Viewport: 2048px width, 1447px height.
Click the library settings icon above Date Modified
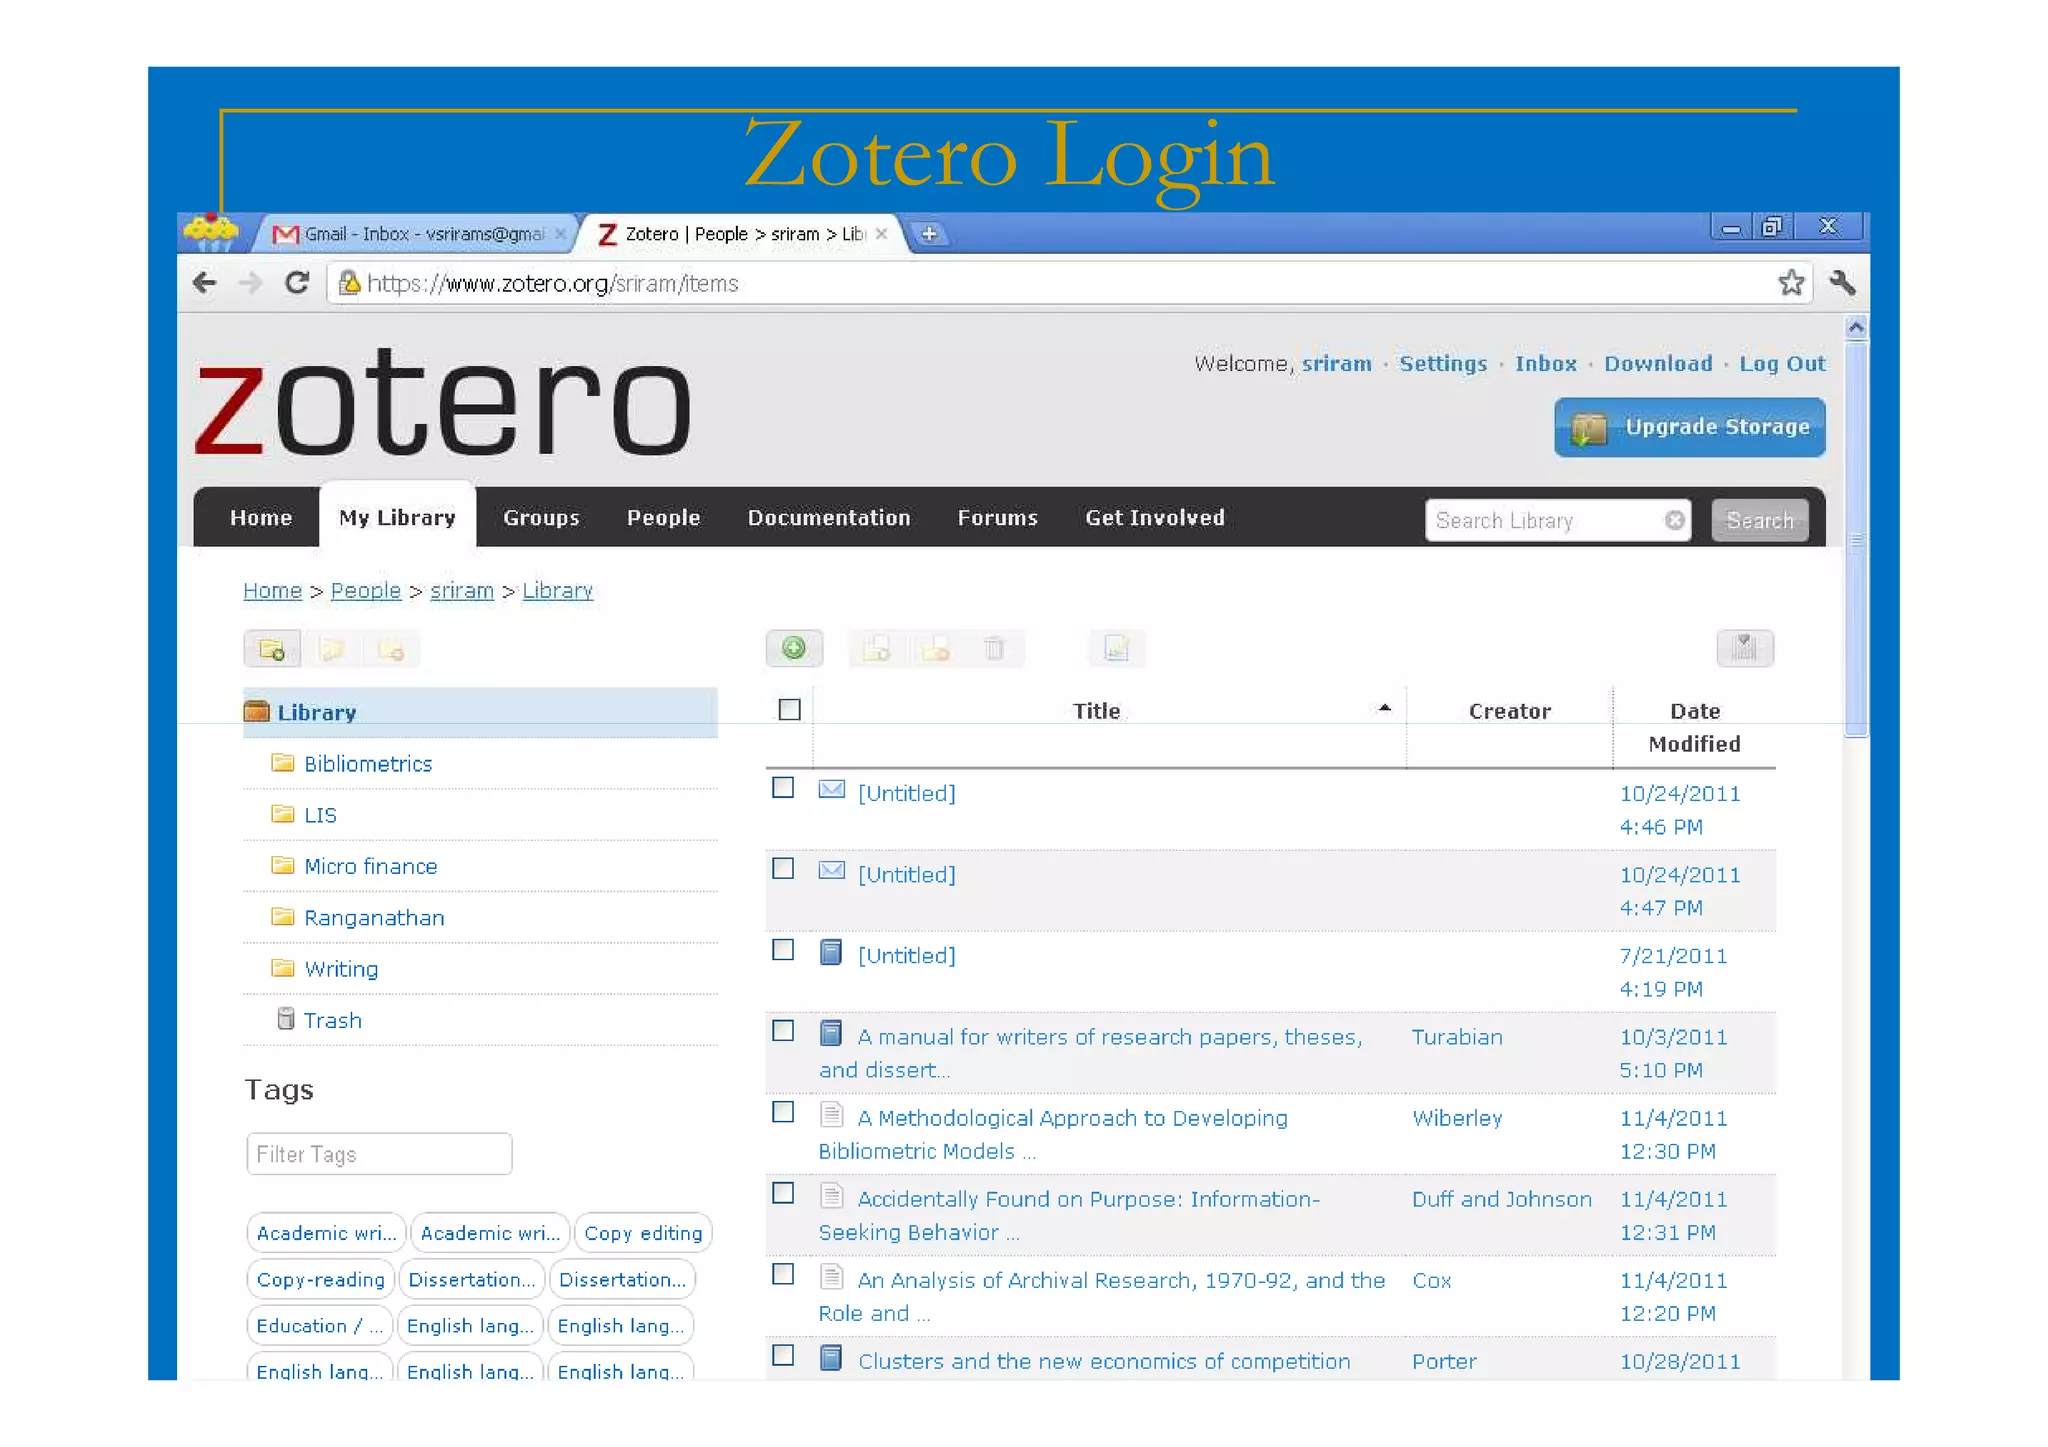click(x=1745, y=648)
